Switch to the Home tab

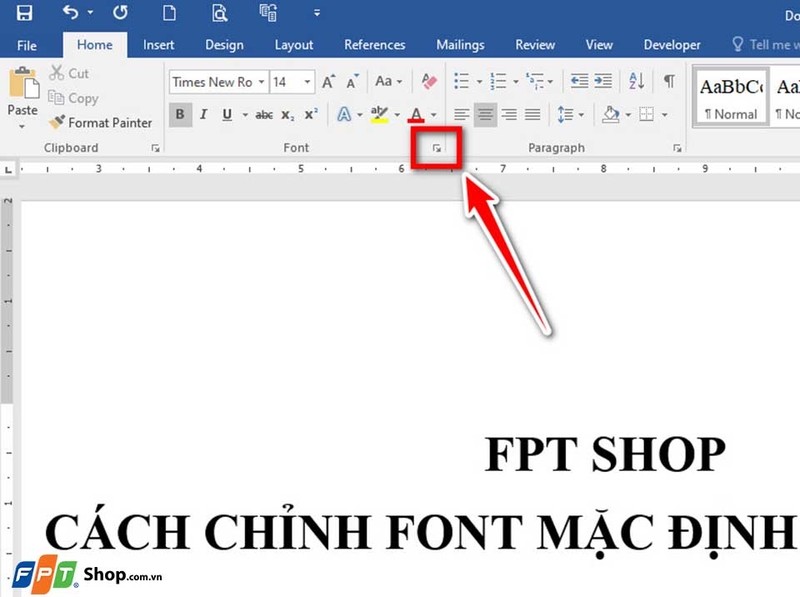(95, 45)
